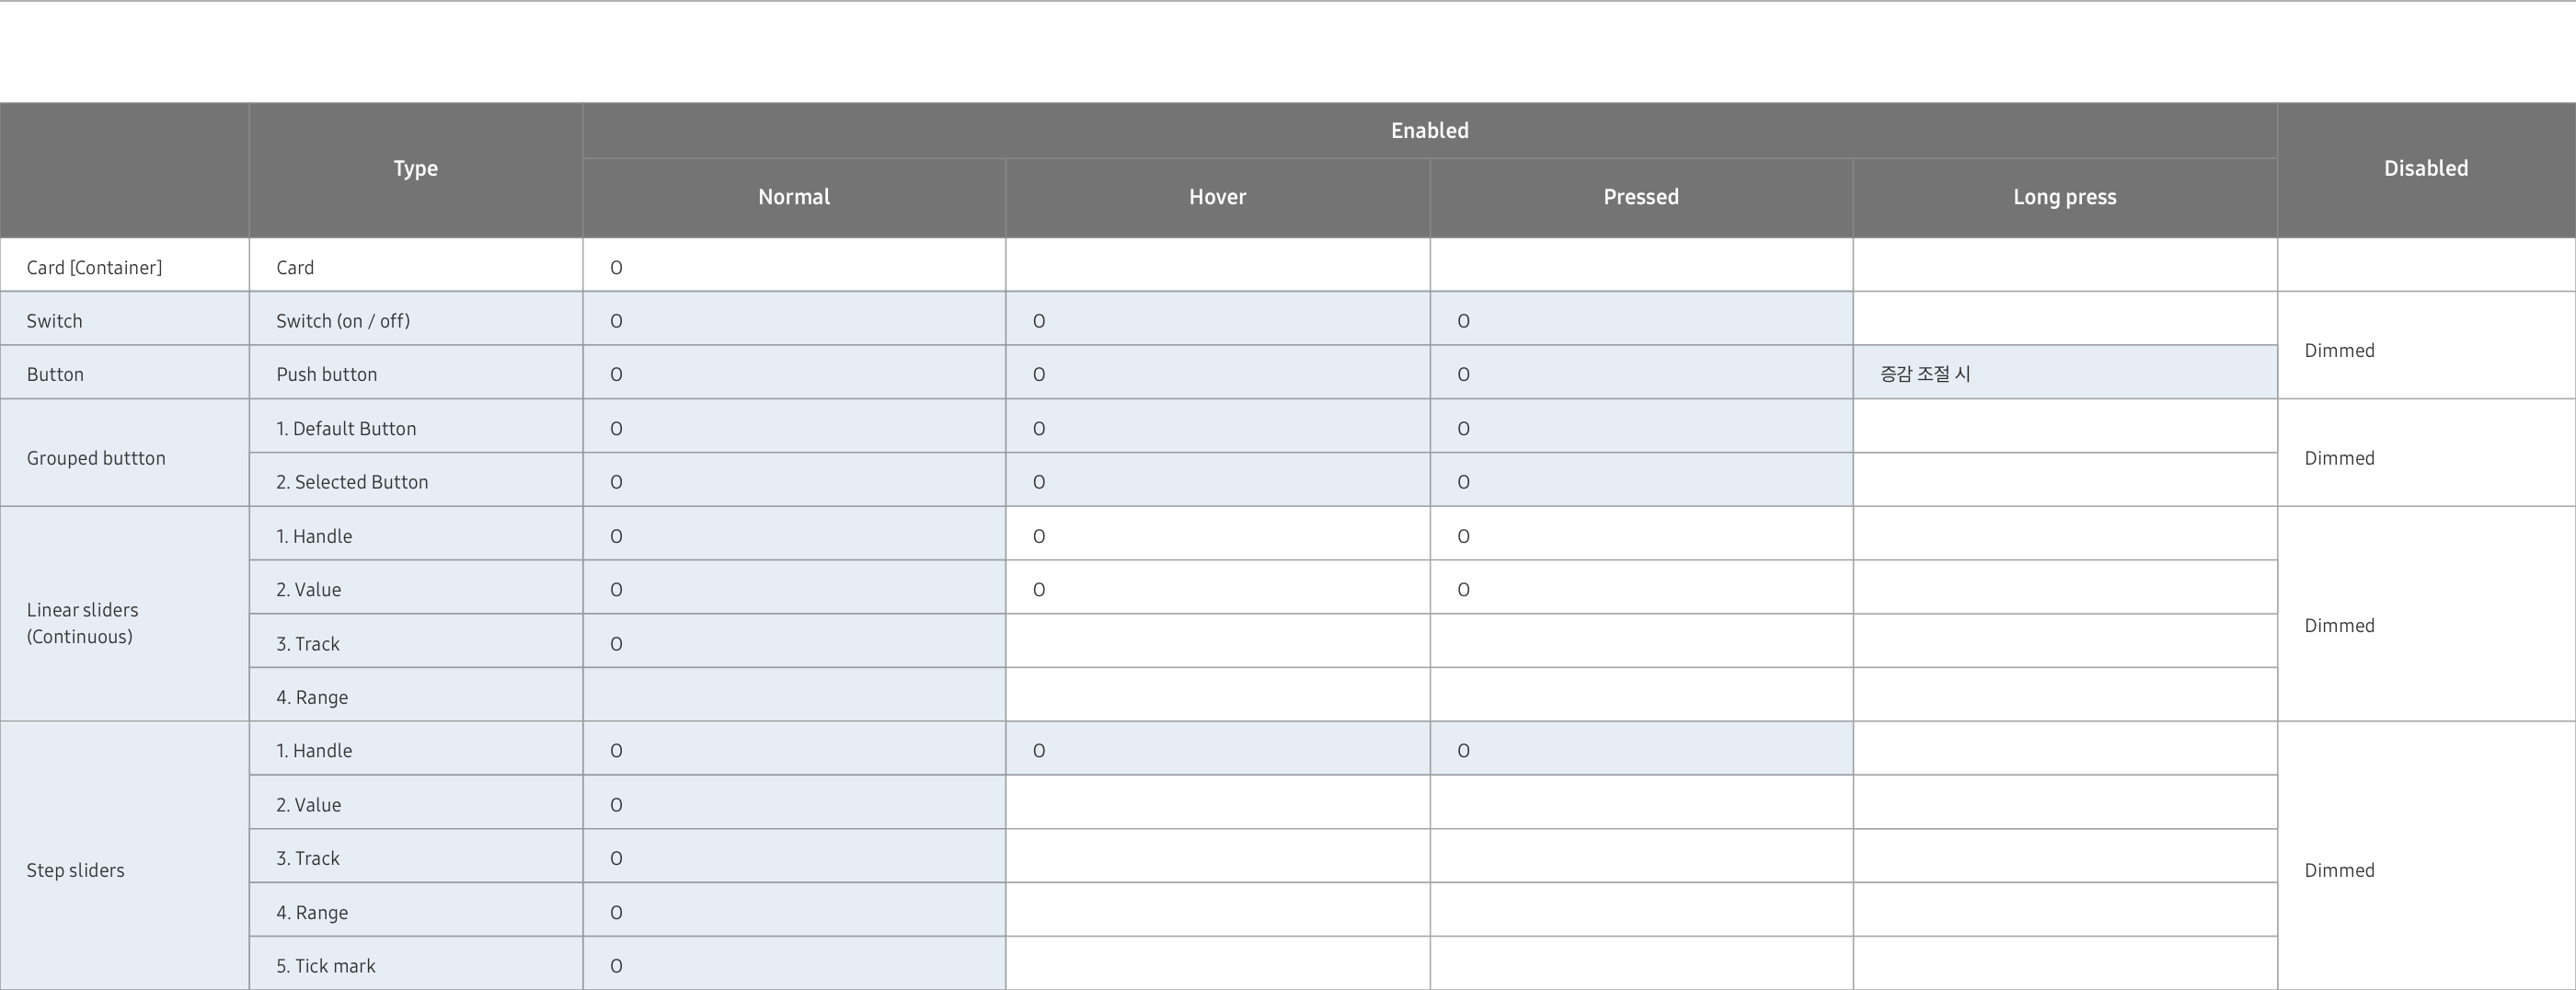
Task: Select the Grouped buttton row label
Action: pos(96,458)
